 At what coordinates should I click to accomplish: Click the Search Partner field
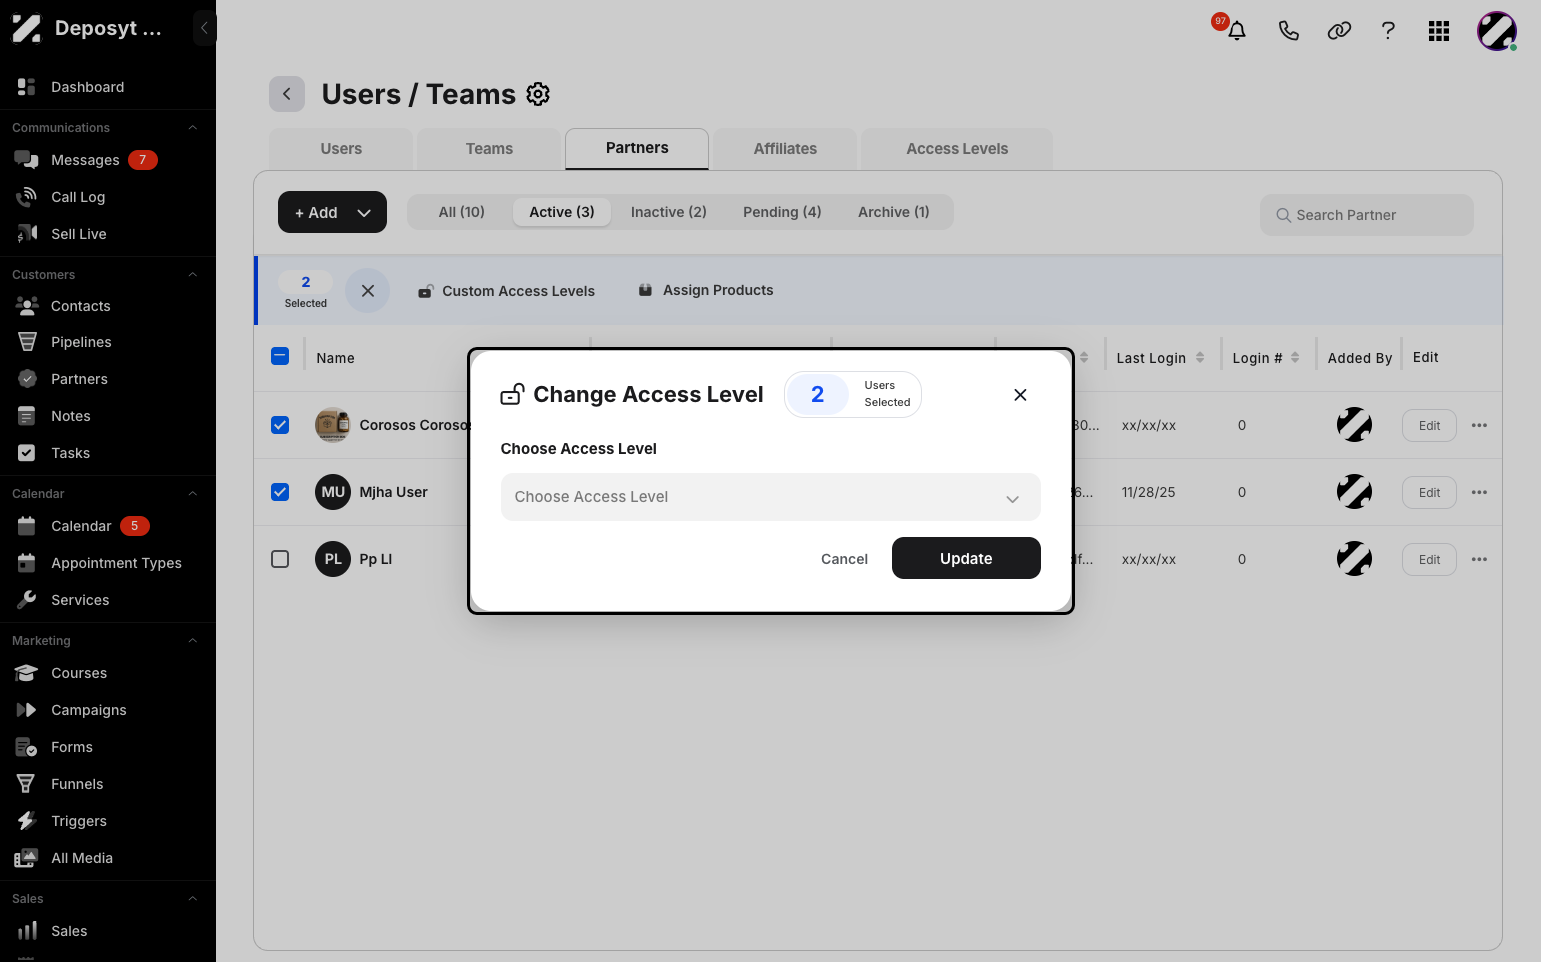[1367, 215]
